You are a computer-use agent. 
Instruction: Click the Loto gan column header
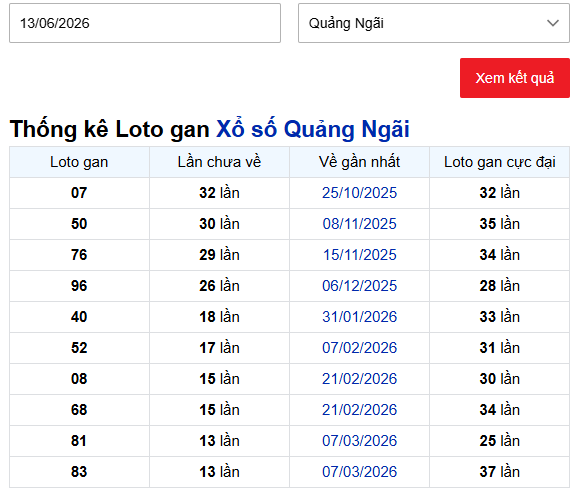[79, 162]
